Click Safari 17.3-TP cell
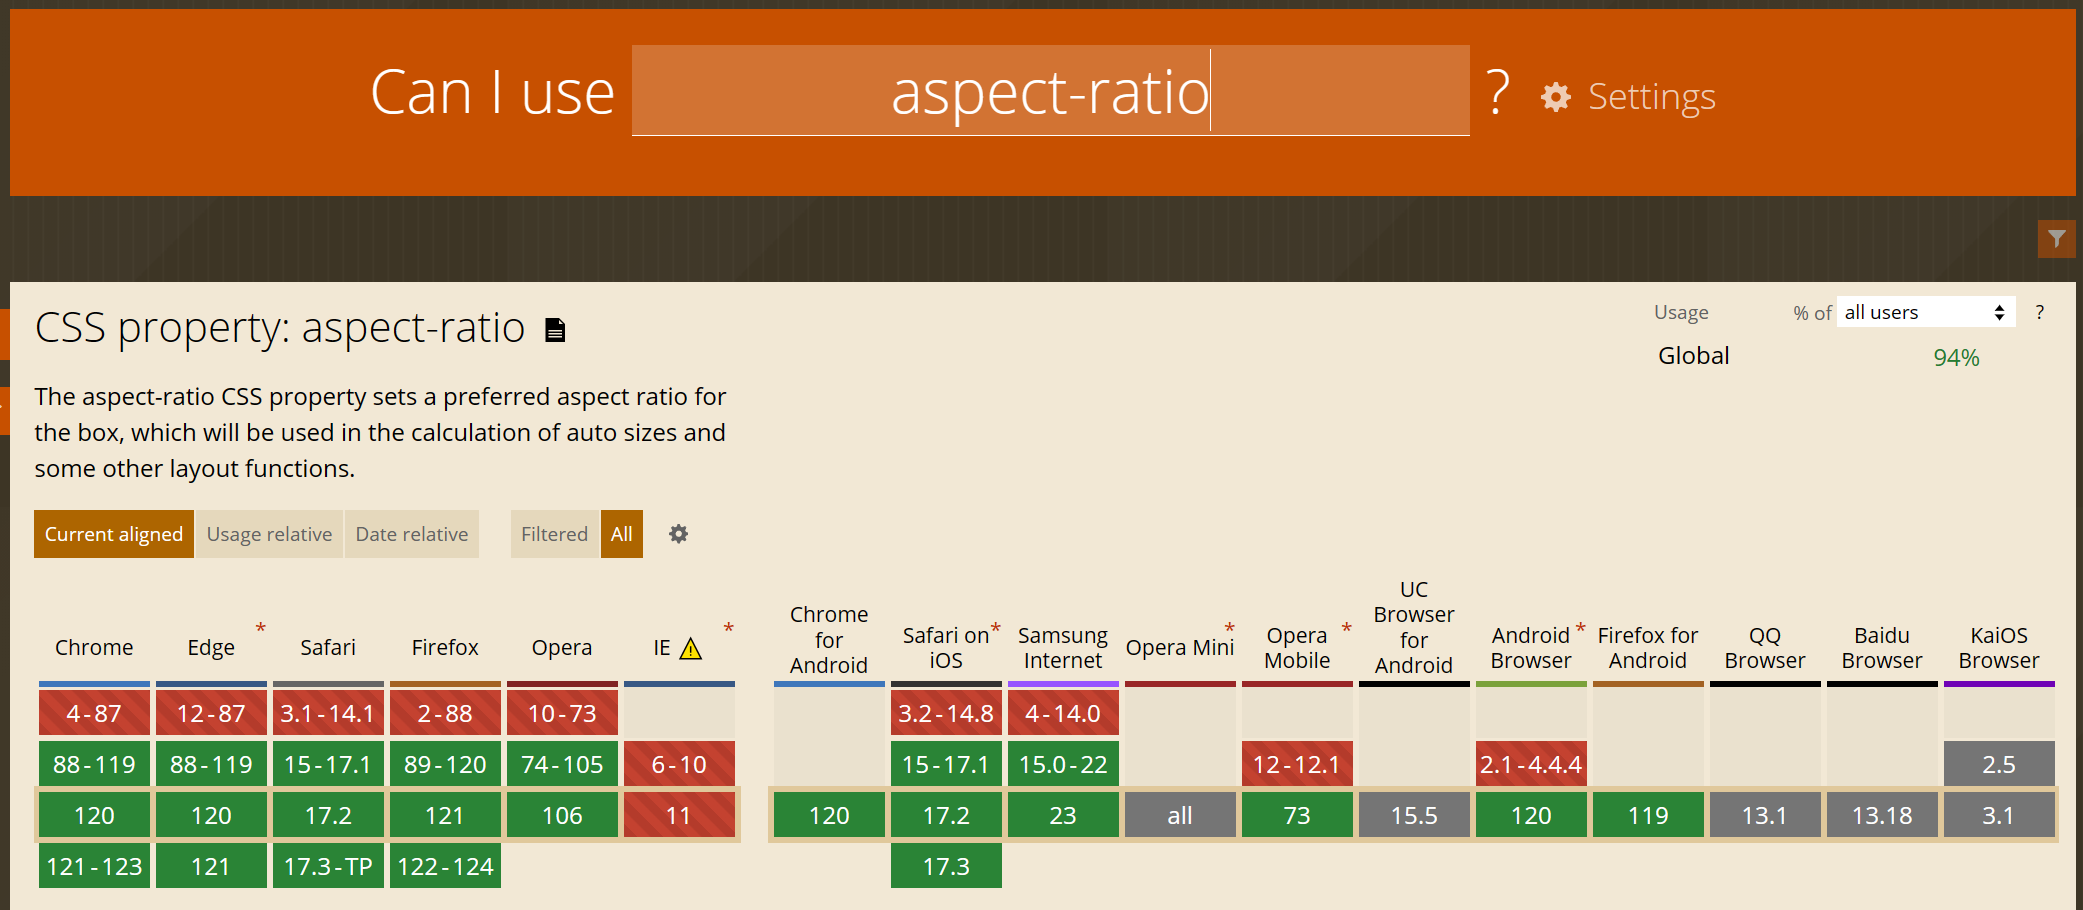This screenshot has height=910, width=2083. (328, 866)
